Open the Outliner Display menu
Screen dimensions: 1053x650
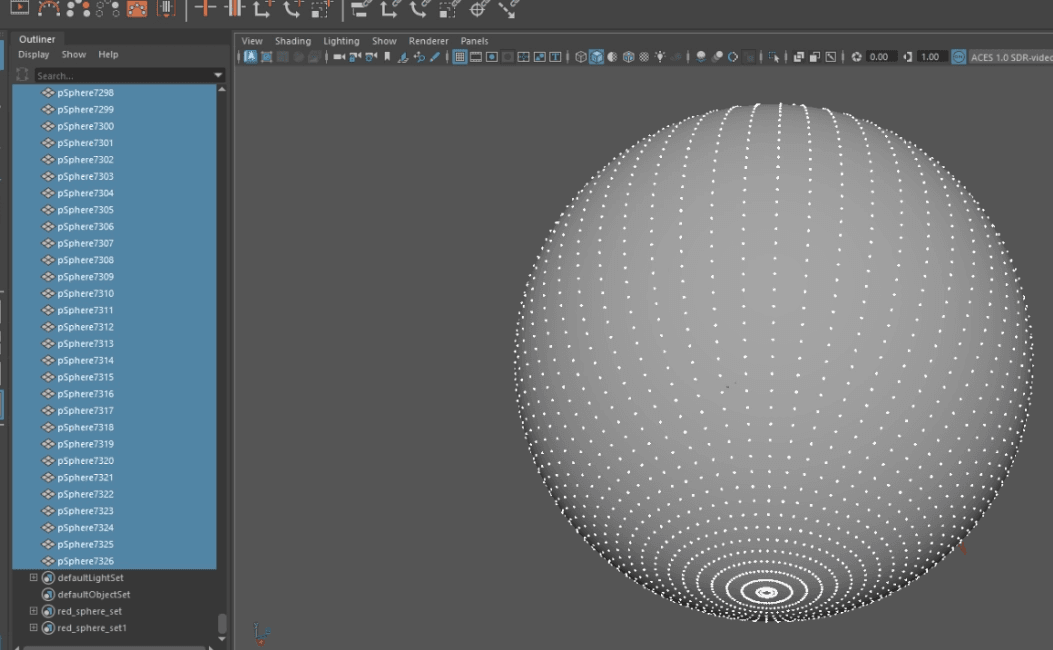pos(33,54)
